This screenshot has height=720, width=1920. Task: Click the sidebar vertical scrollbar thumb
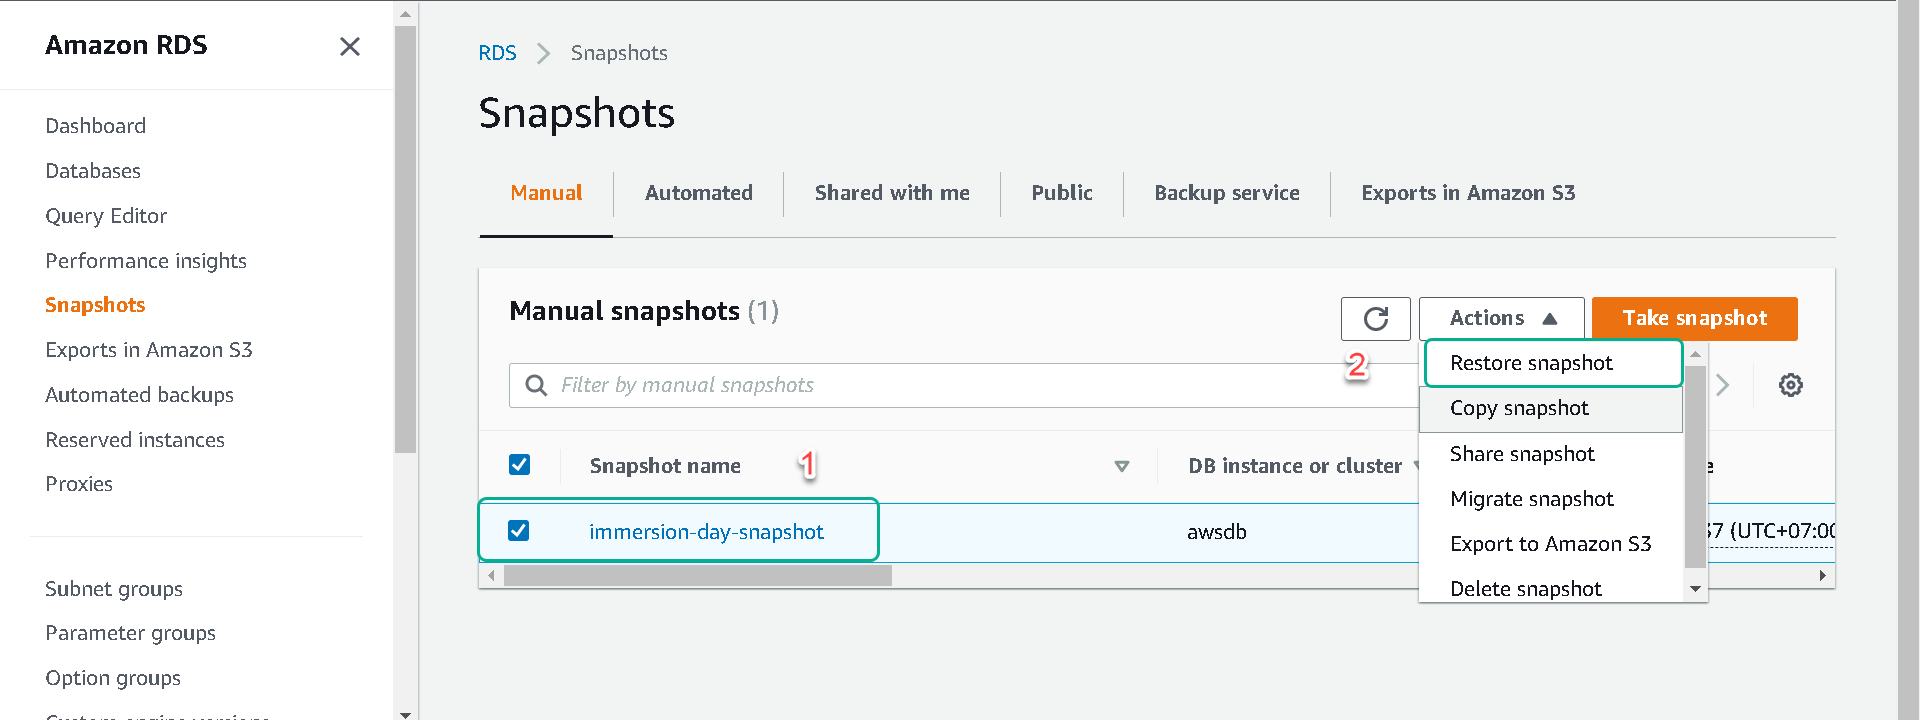(x=405, y=240)
